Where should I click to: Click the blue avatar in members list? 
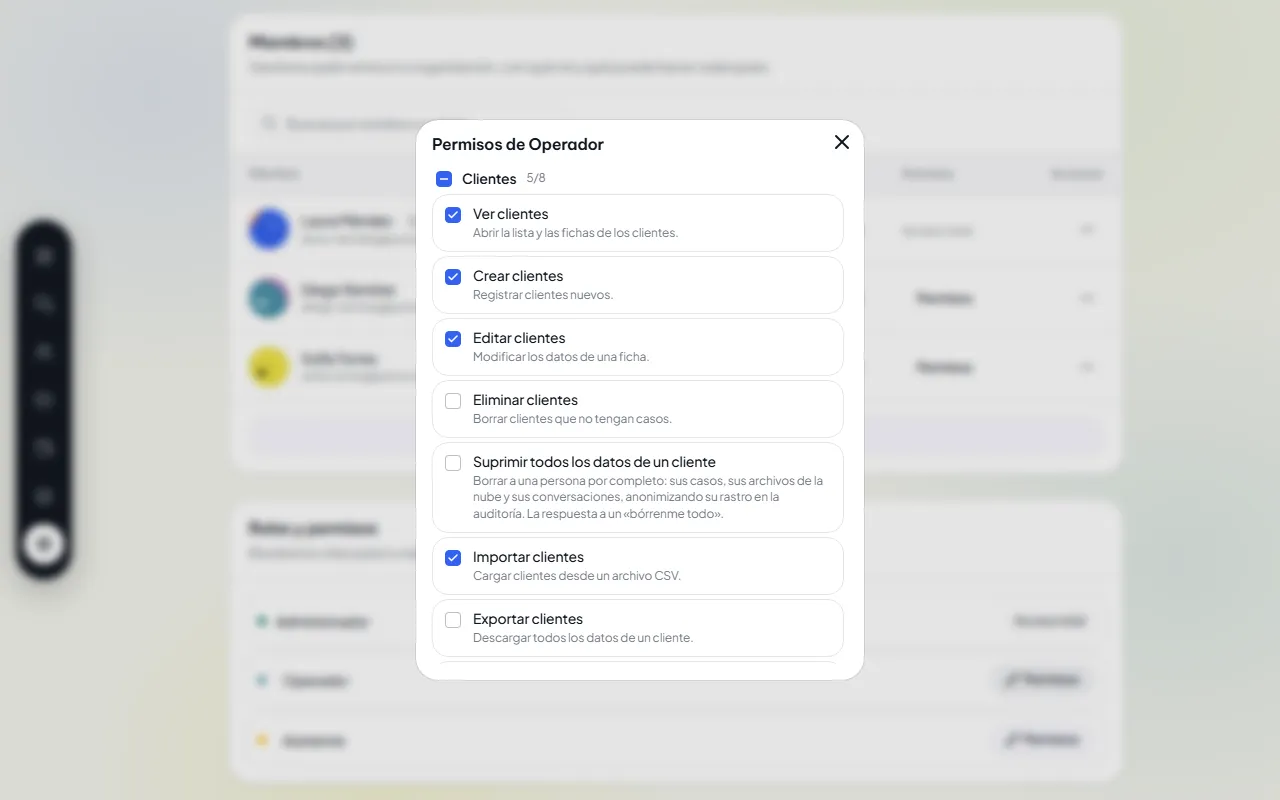point(269,229)
